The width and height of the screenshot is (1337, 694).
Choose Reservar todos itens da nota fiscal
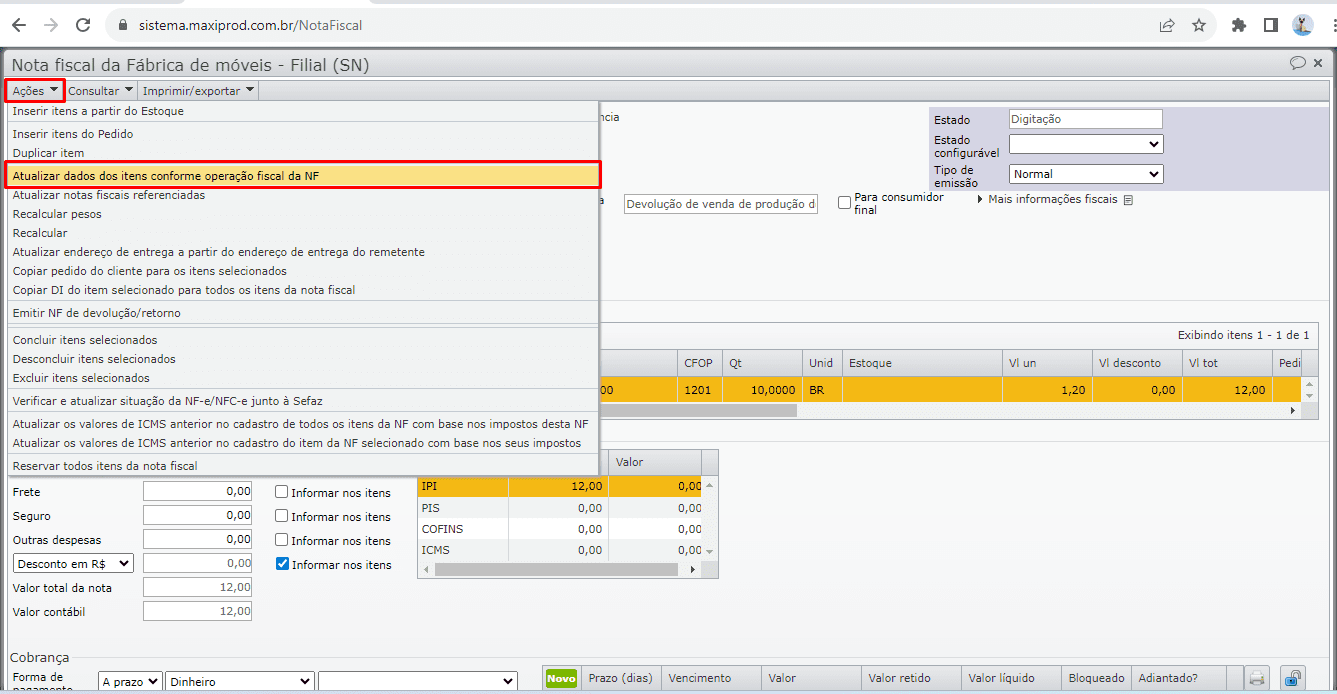click(302, 466)
